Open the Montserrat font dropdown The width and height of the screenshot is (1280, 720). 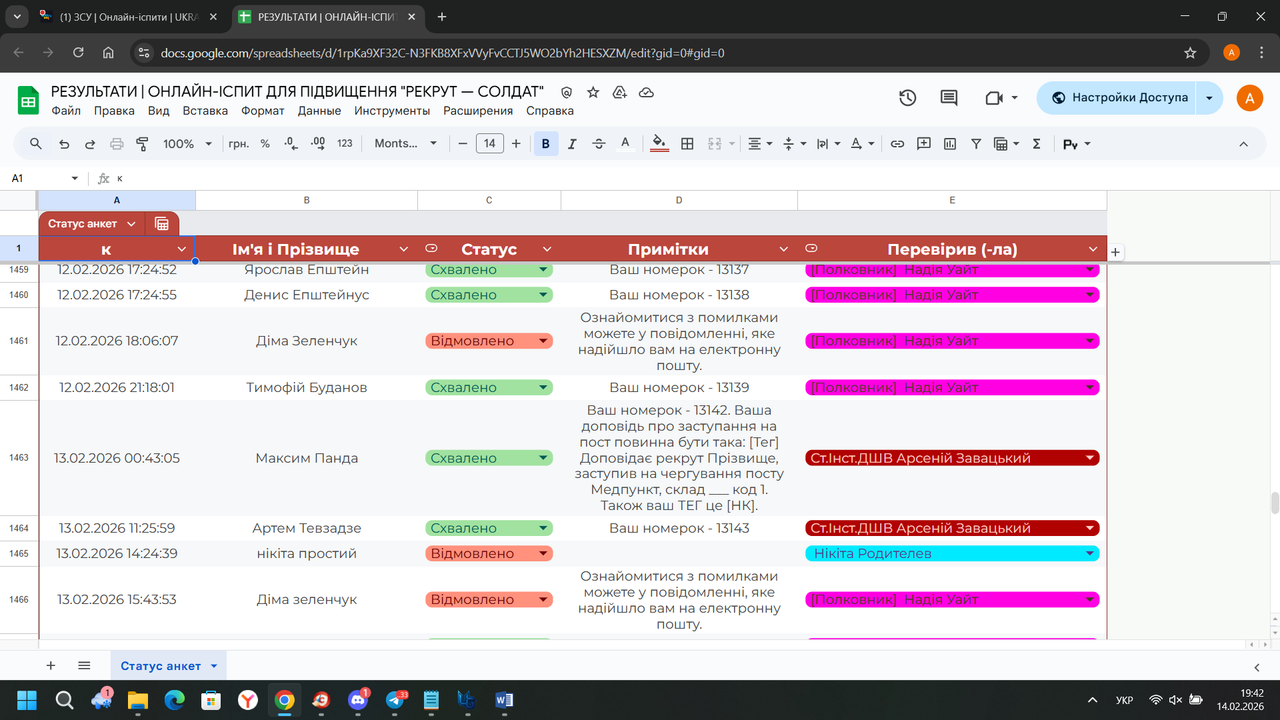pyautogui.click(x=405, y=144)
